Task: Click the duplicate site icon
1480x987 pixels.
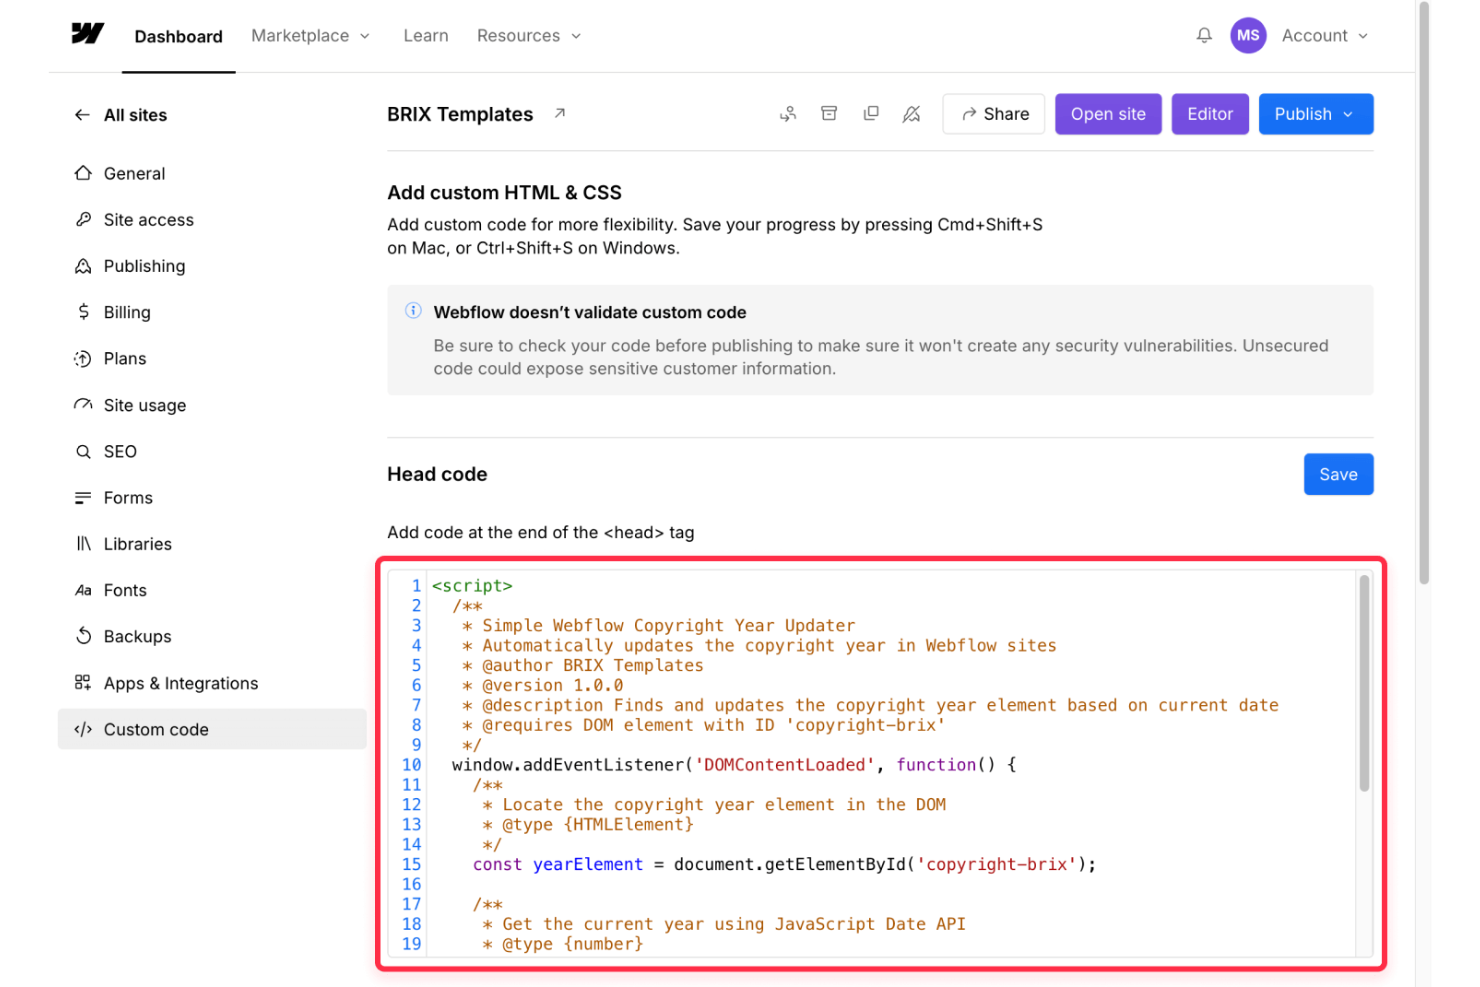Action: coord(871,114)
